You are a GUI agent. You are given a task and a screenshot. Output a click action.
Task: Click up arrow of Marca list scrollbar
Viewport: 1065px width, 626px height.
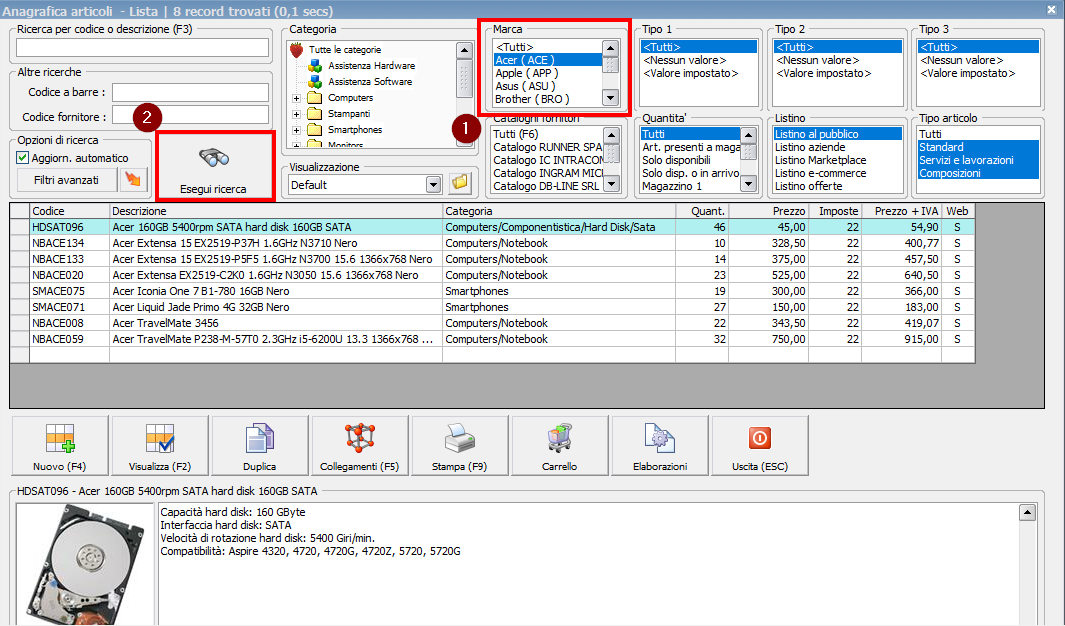tap(611, 48)
